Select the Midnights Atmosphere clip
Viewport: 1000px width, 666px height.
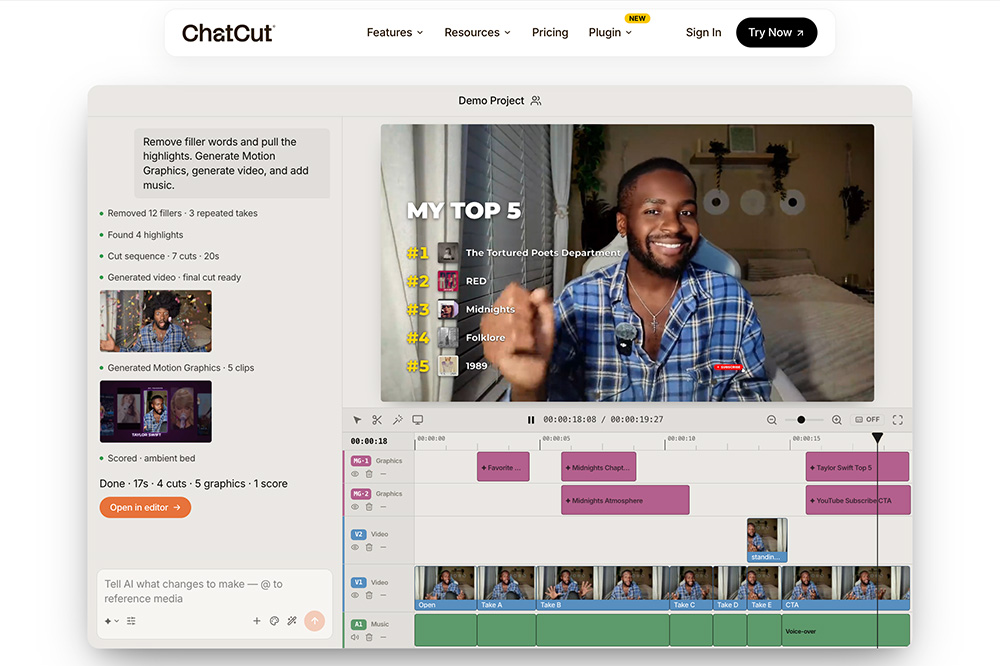pyautogui.click(x=625, y=500)
